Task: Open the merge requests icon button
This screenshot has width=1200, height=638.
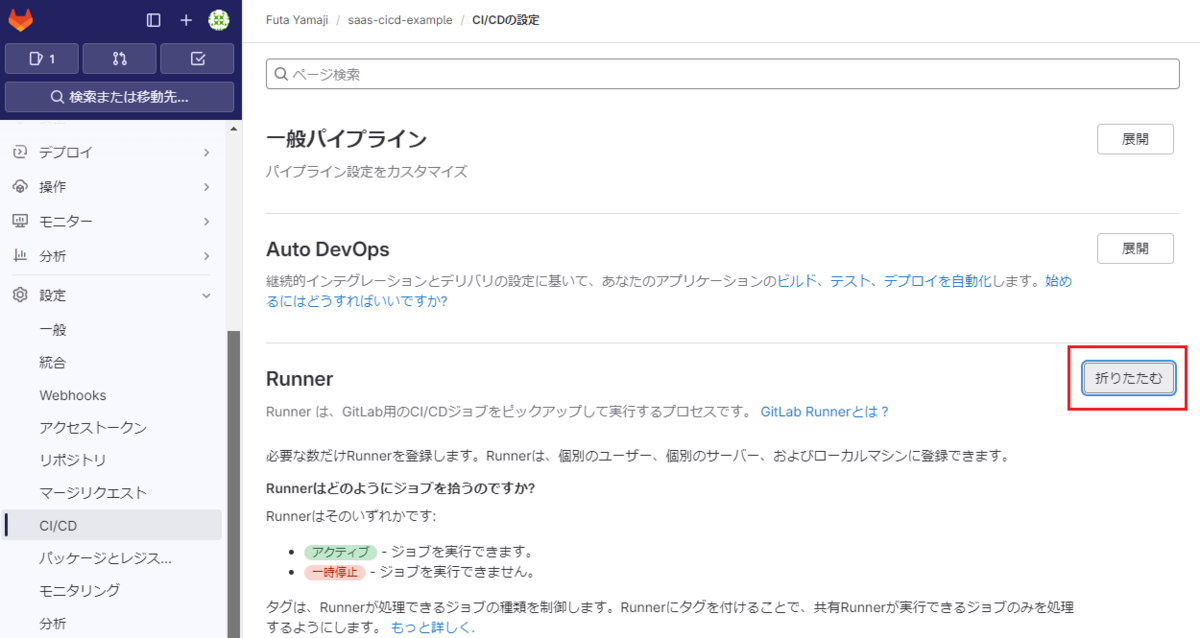Action: pos(119,59)
